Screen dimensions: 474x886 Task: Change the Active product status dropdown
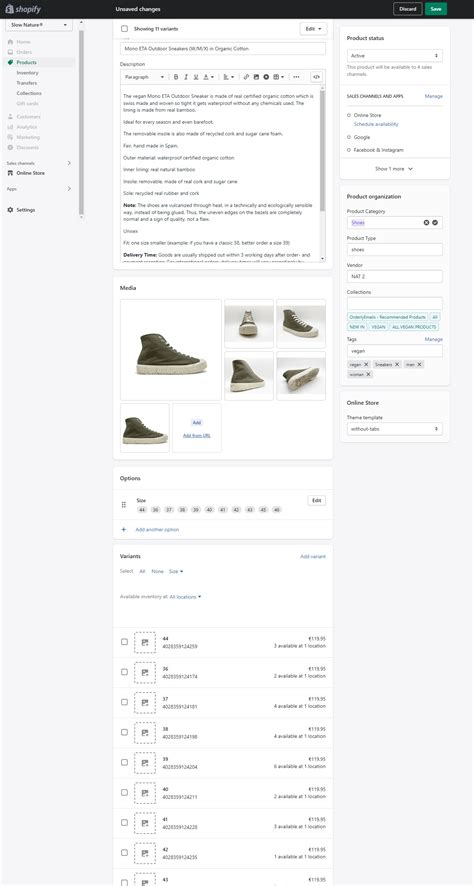tap(394, 56)
